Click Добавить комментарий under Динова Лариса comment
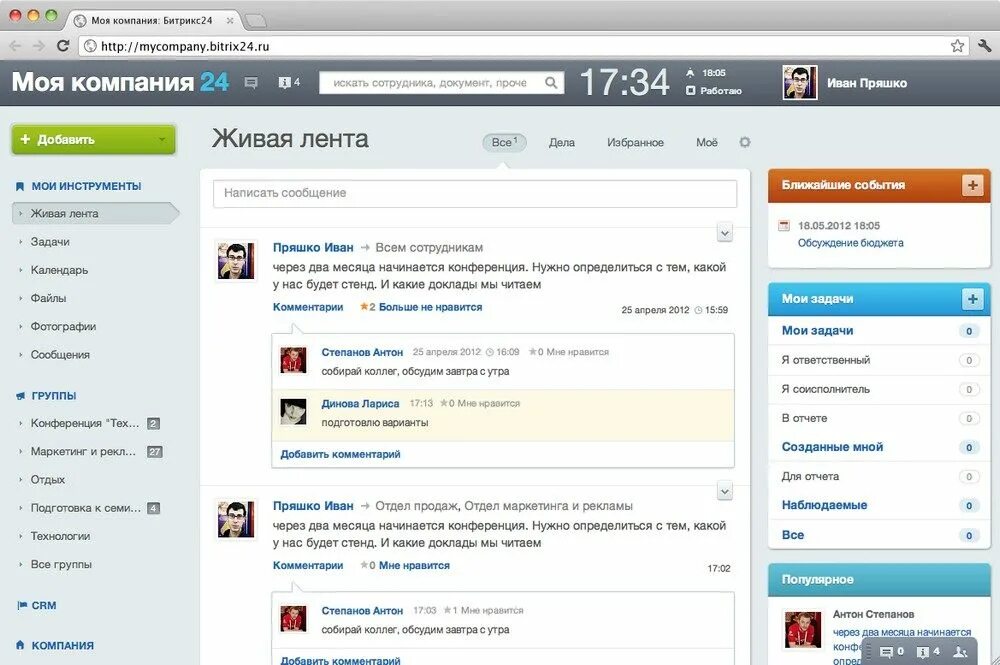 pos(341,455)
